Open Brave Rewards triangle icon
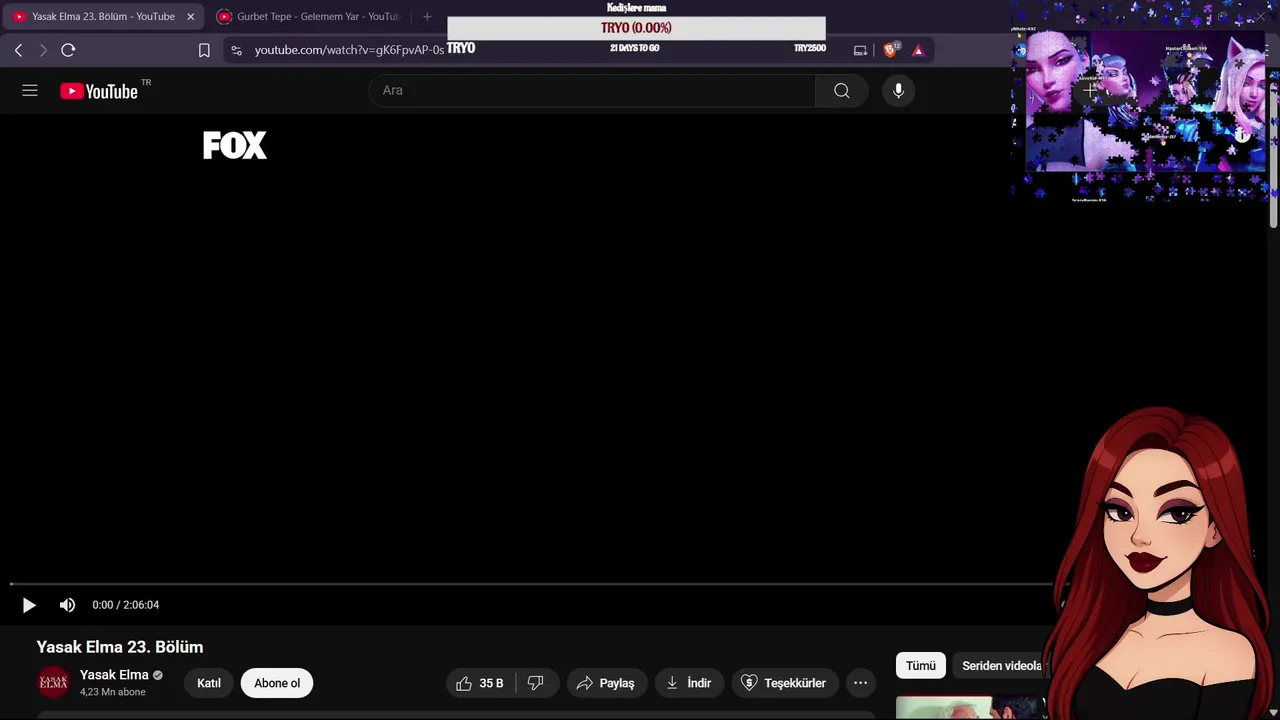Viewport: 1280px width, 720px height. pyautogui.click(x=918, y=50)
